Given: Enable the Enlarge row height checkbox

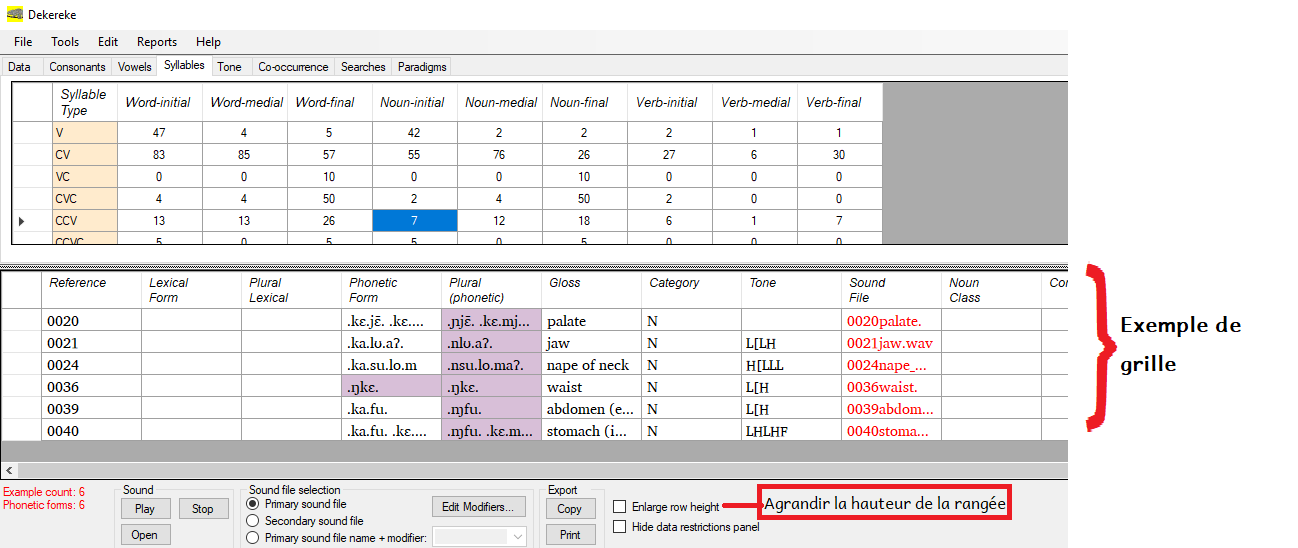Looking at the screenshot, I should [620, 507].
